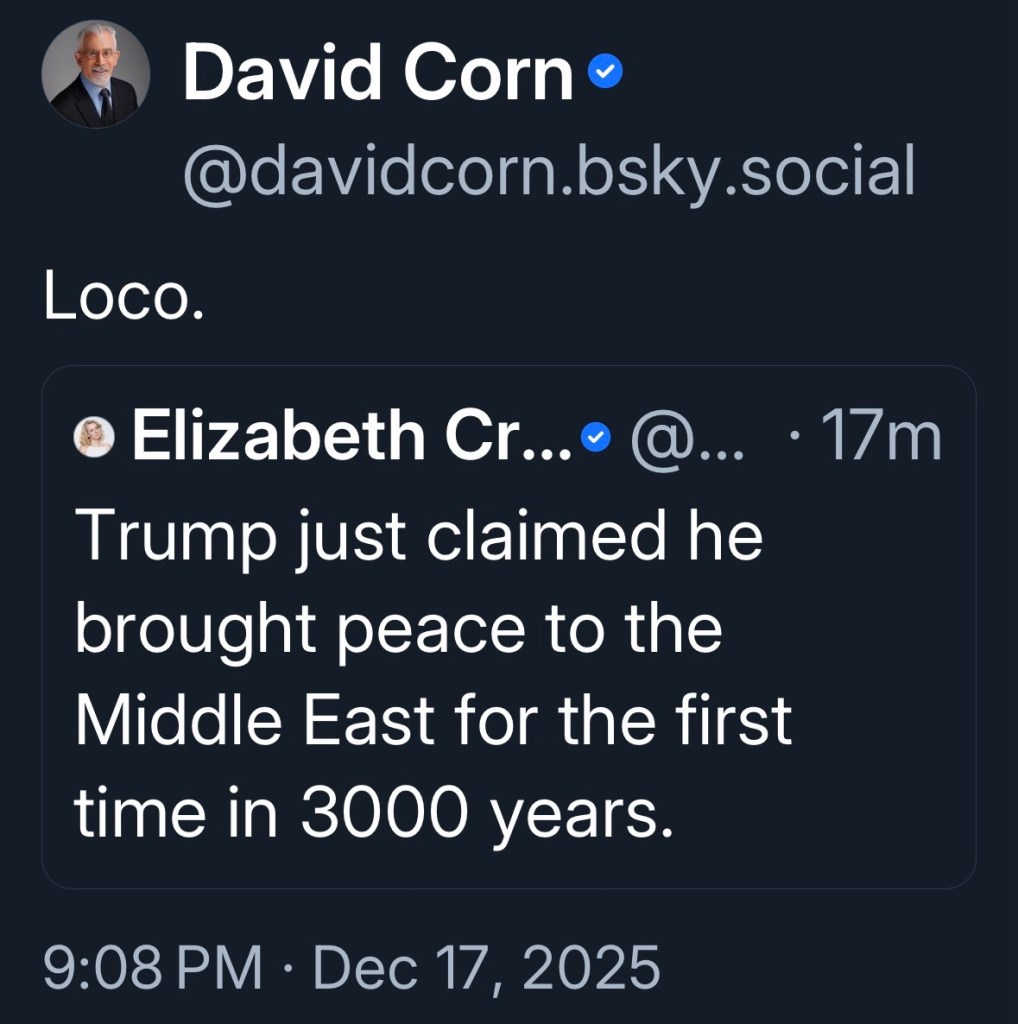Open the @davidcorn.bsky.social handle

pos(548,170)
